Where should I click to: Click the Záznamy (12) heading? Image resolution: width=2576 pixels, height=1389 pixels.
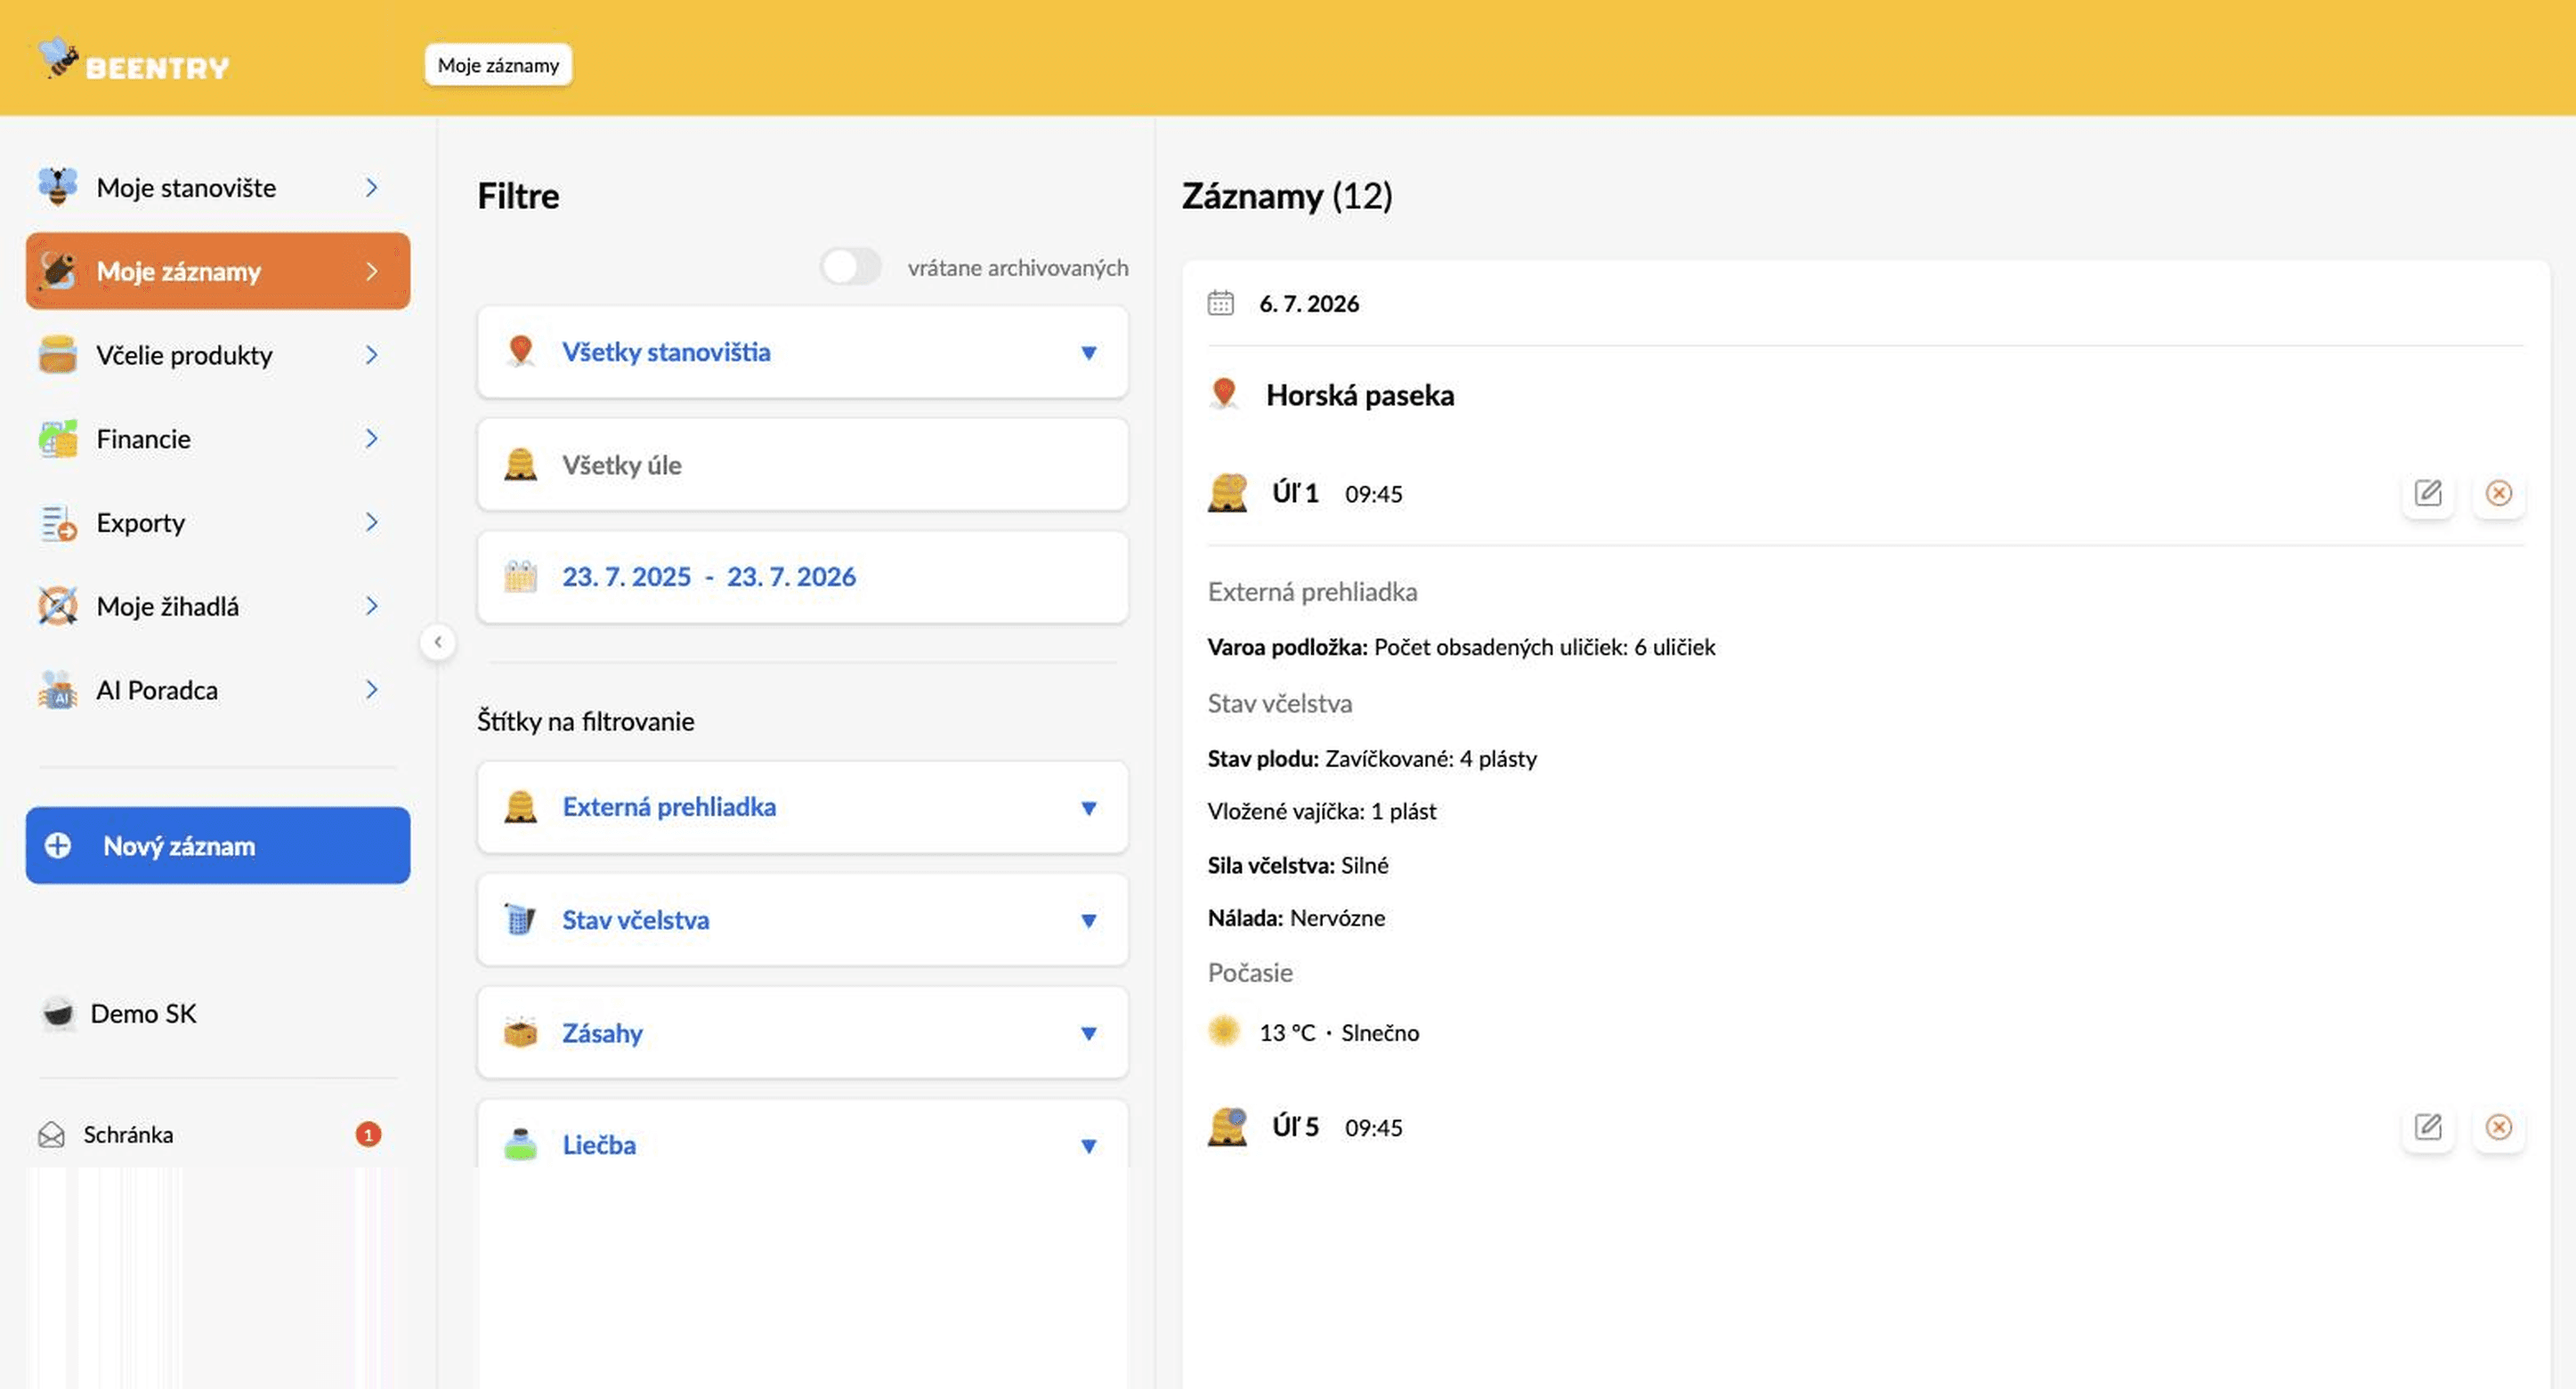pyautogui.click(x=1287, y=196)
